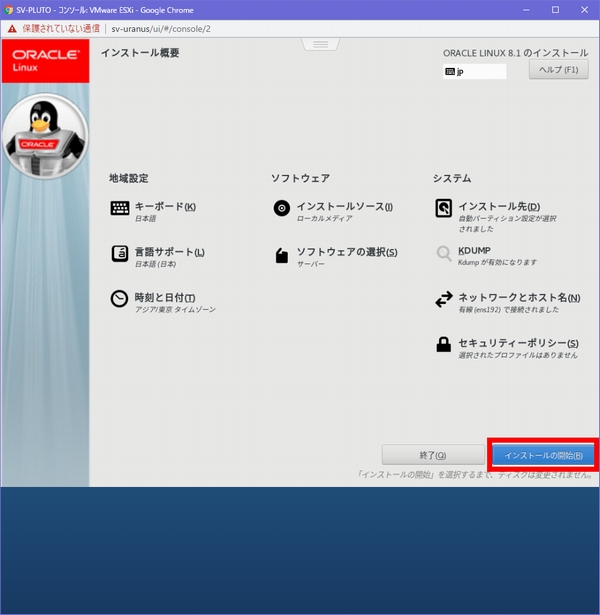
Task: Click the 日本語 keyboard status text
Action: click(145, 218)
